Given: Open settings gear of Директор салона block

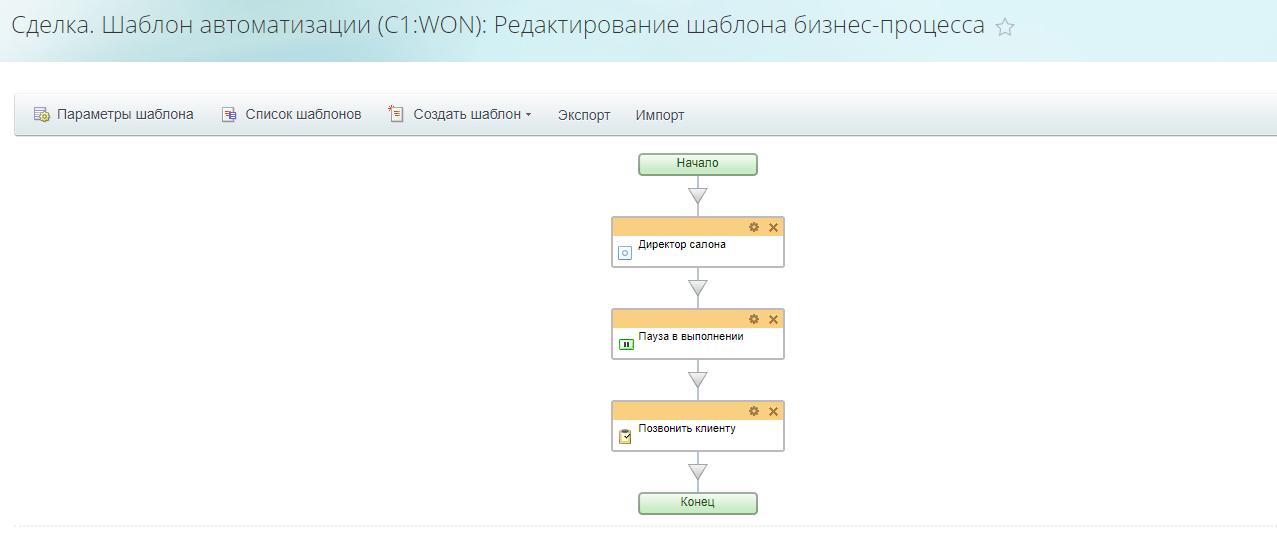Looking at the screenshot, I should [754, 227].
